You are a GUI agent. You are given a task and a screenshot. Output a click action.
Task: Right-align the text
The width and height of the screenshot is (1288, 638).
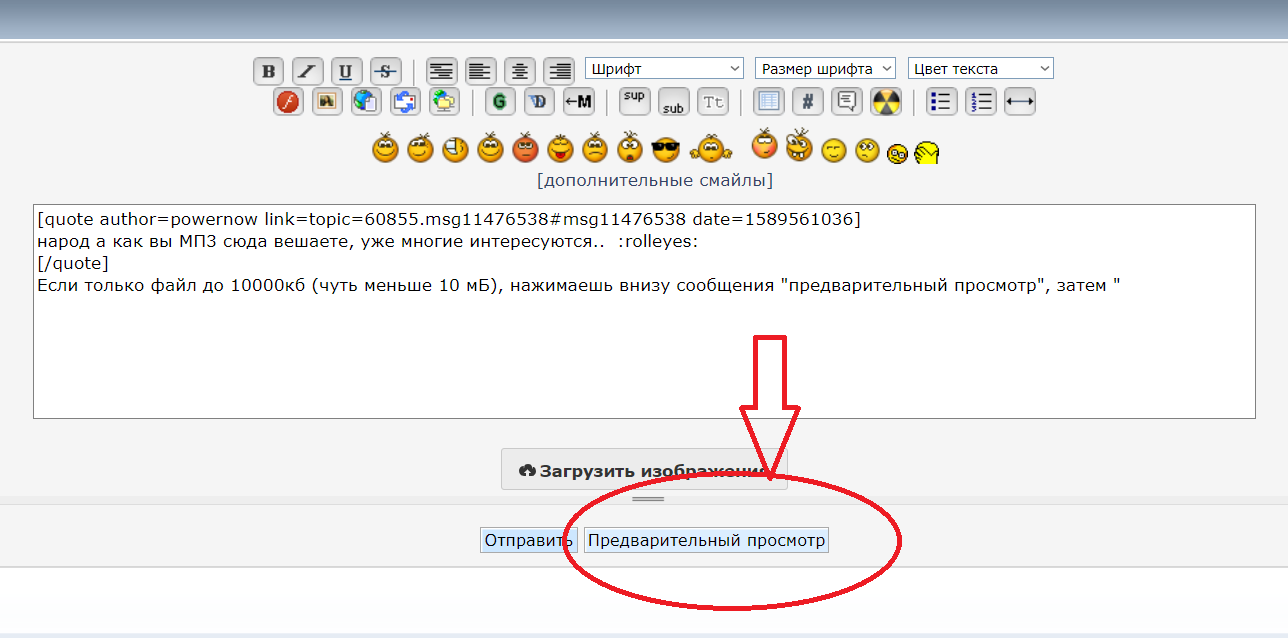click(x=559, y=71)
